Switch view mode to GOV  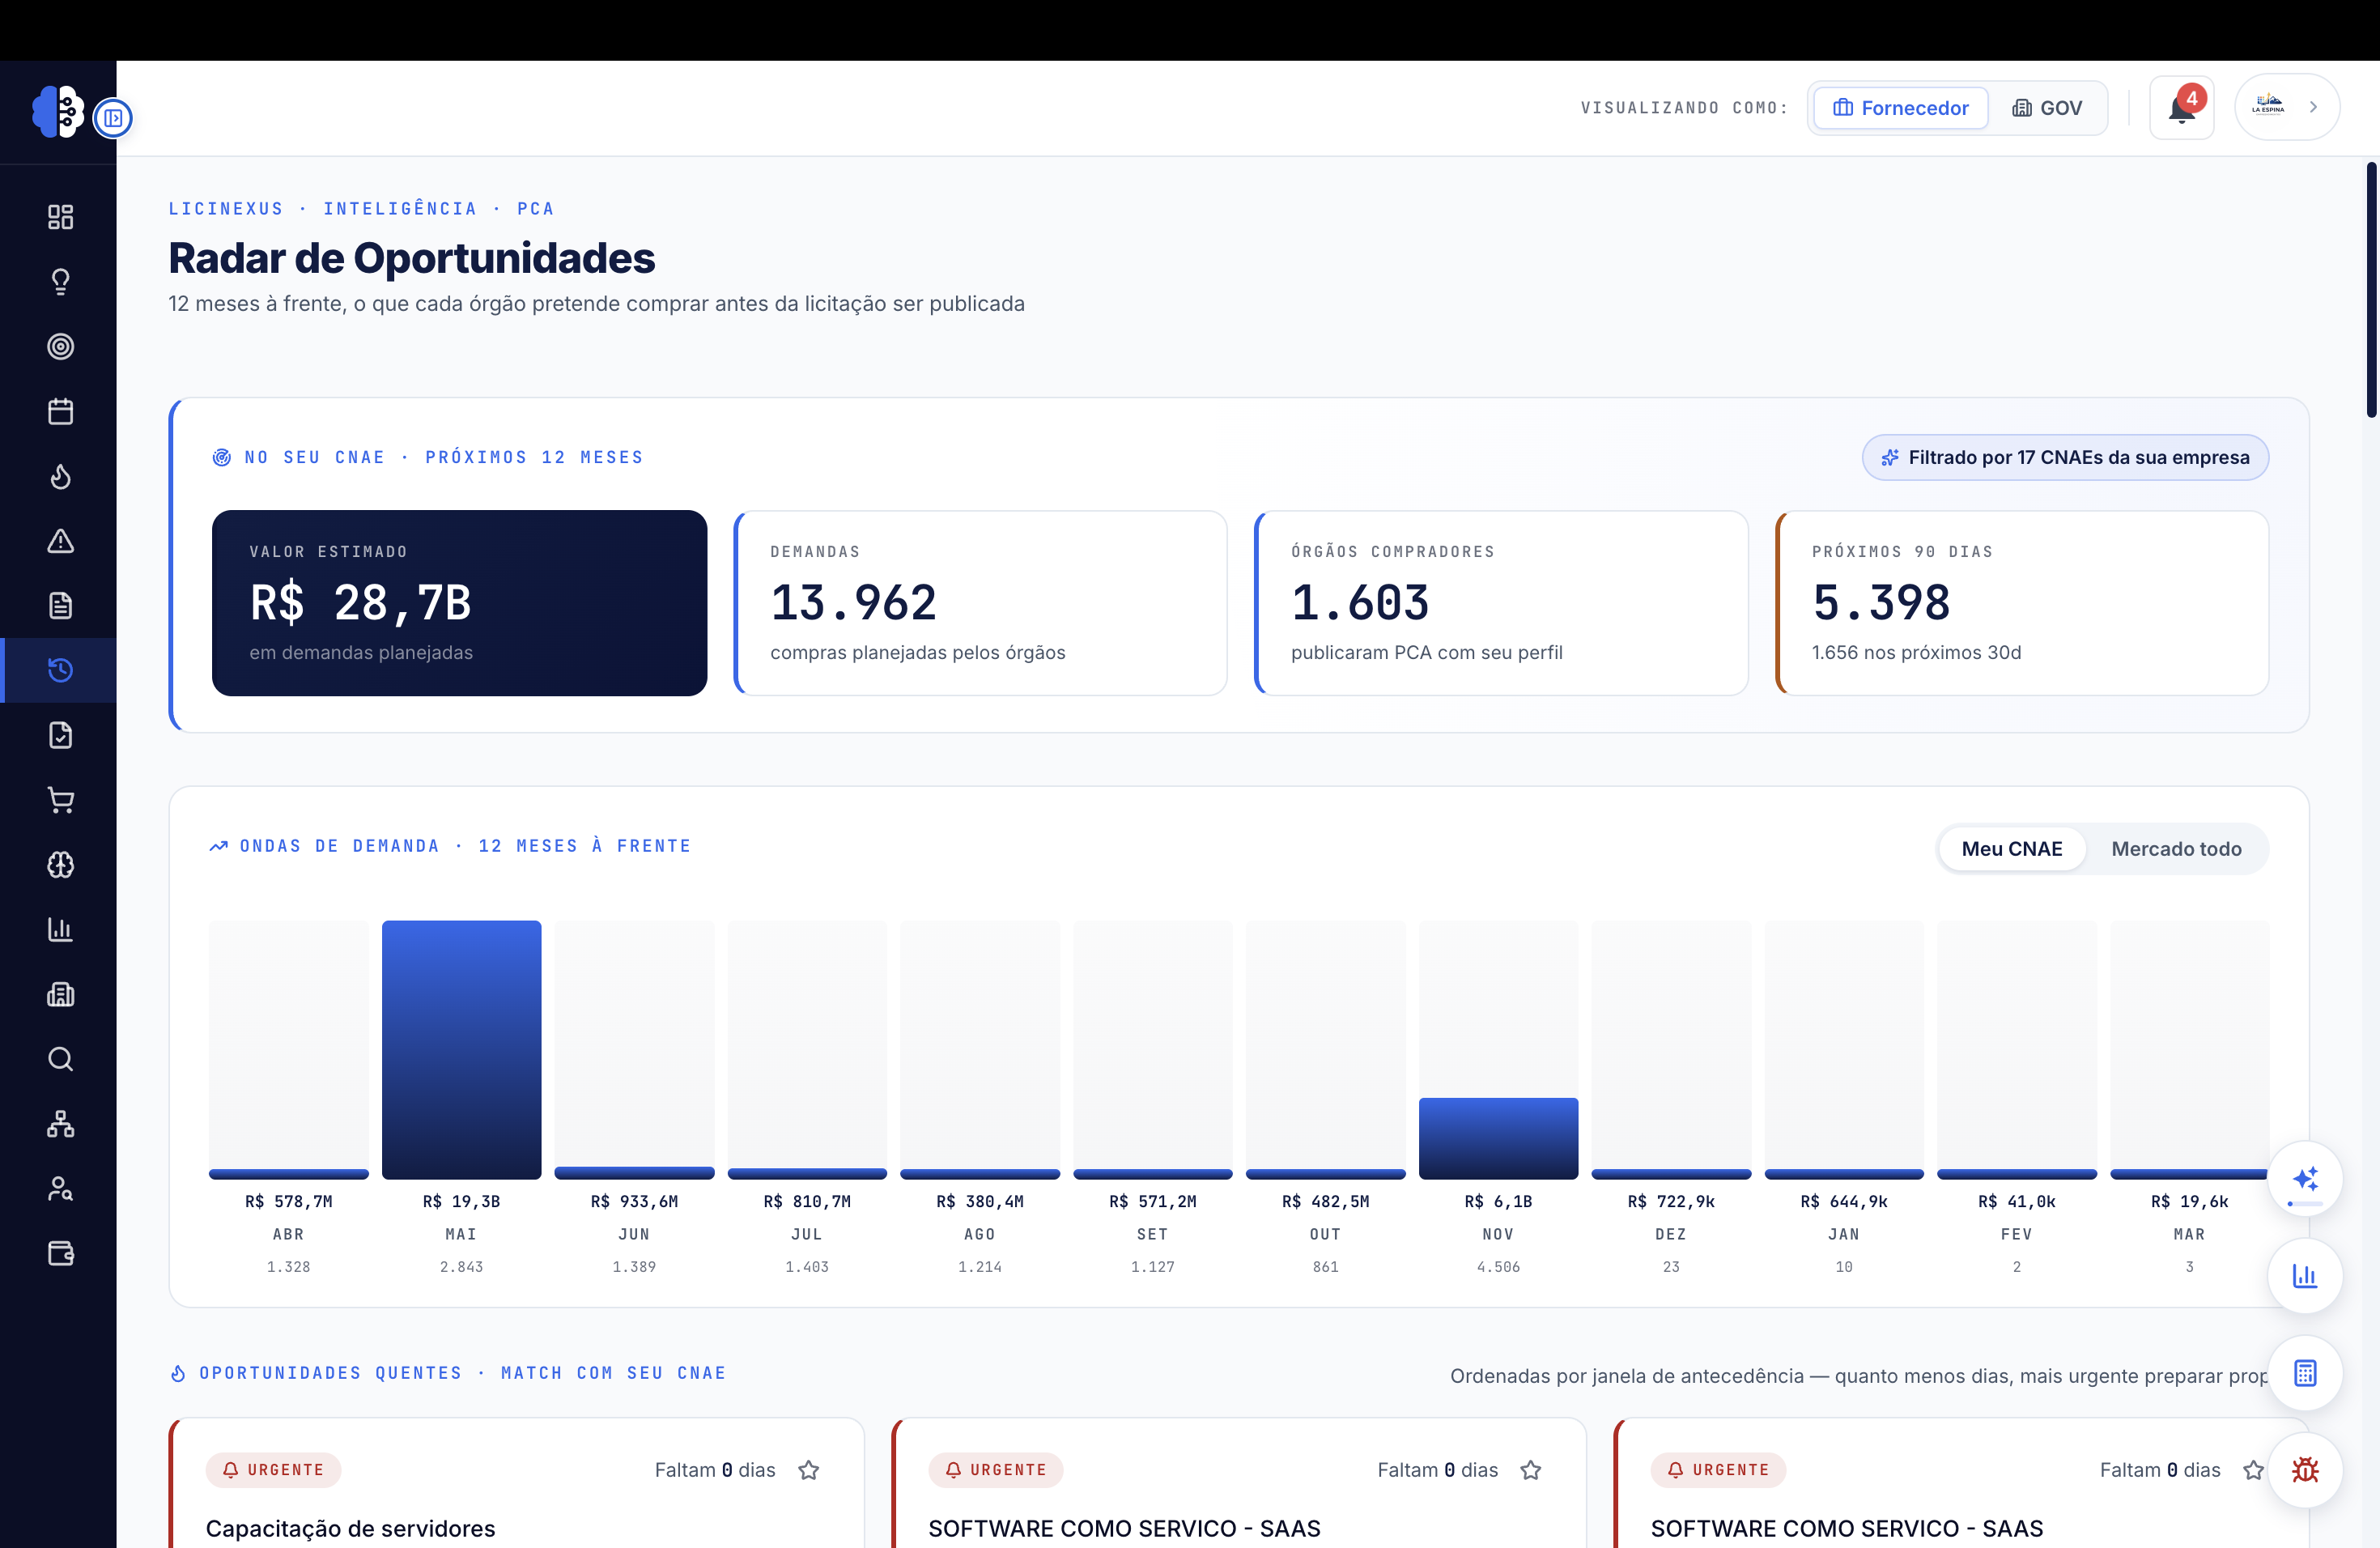(x=2047, y=108)
